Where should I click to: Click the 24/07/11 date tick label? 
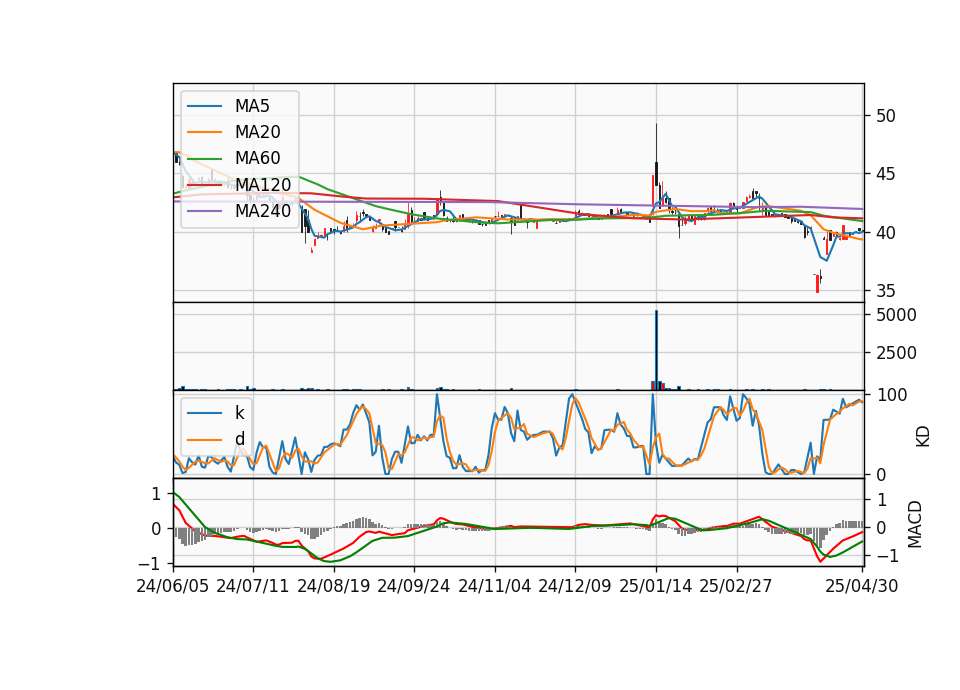pos(253,587)
